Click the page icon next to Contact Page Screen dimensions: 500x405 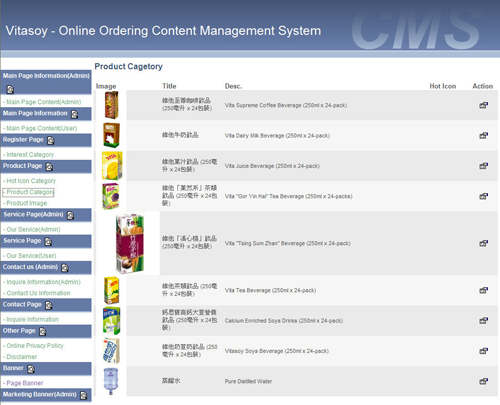tap(49, 305)
